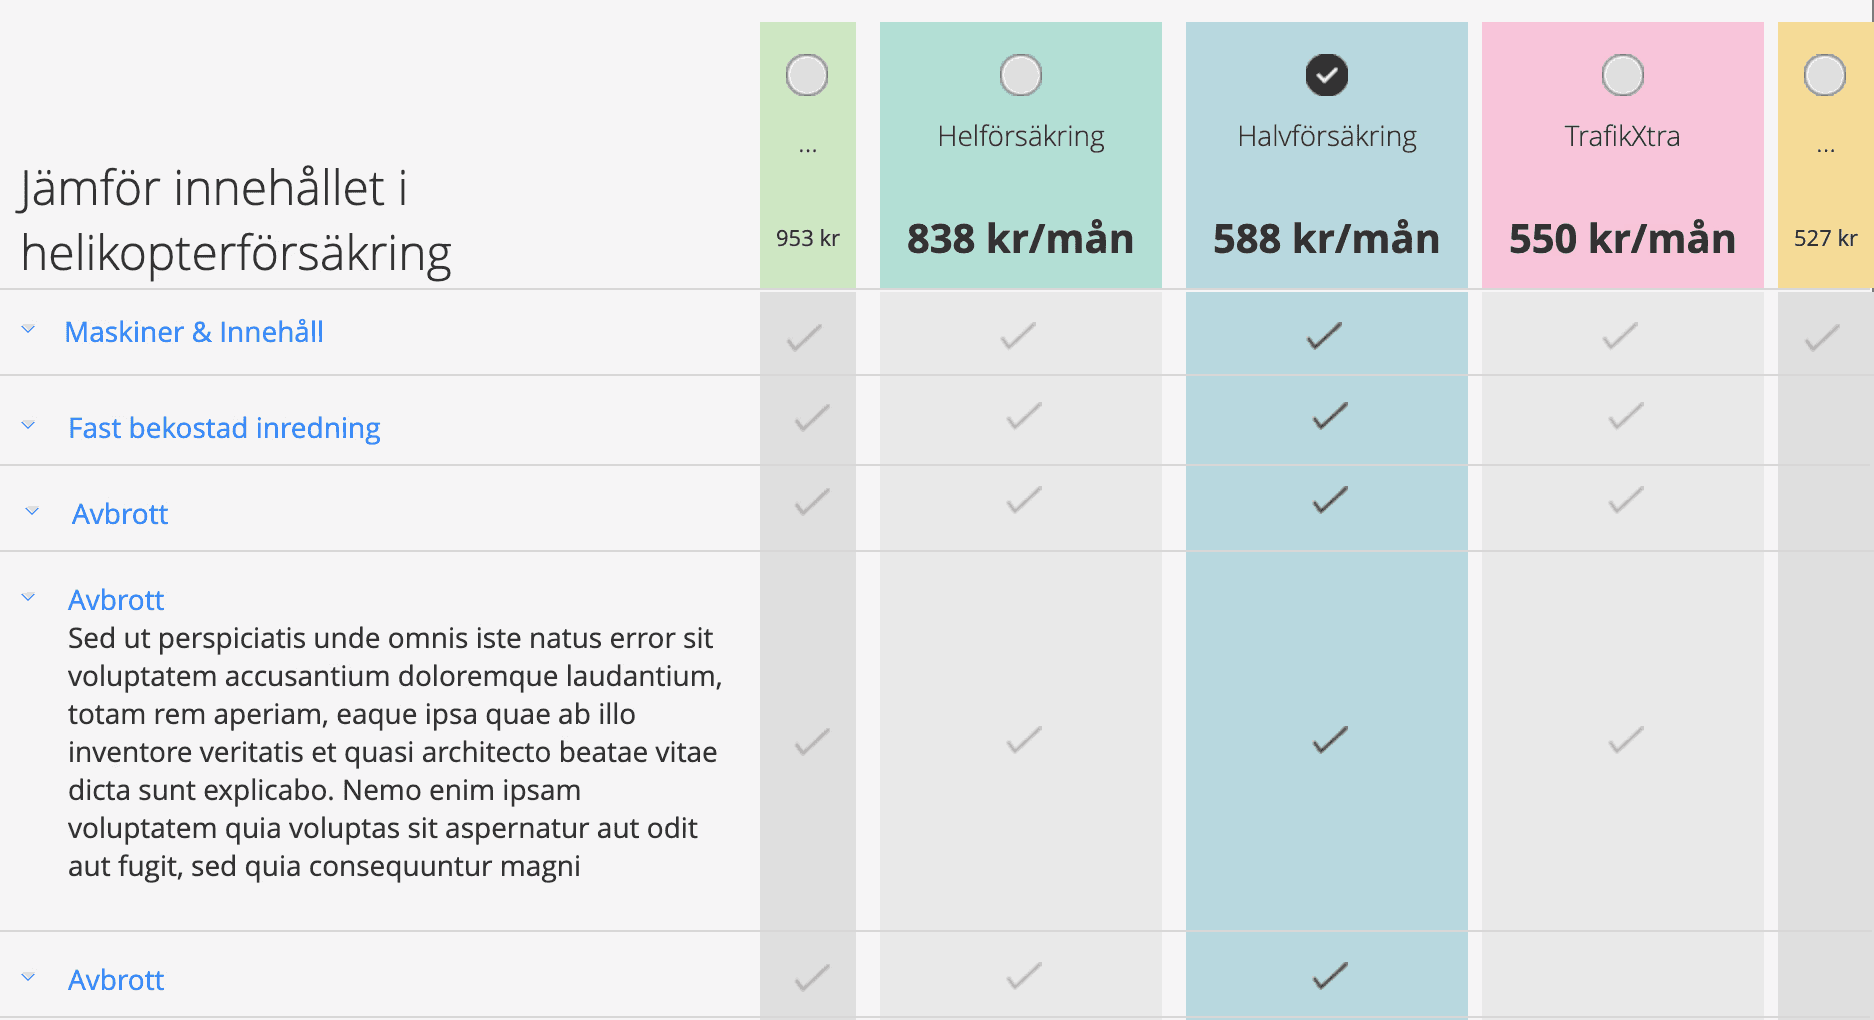Click TrafikXtra checkmark in expanded Avbrott row
Screen dimensions: 1874x1020
(1626, 740)
